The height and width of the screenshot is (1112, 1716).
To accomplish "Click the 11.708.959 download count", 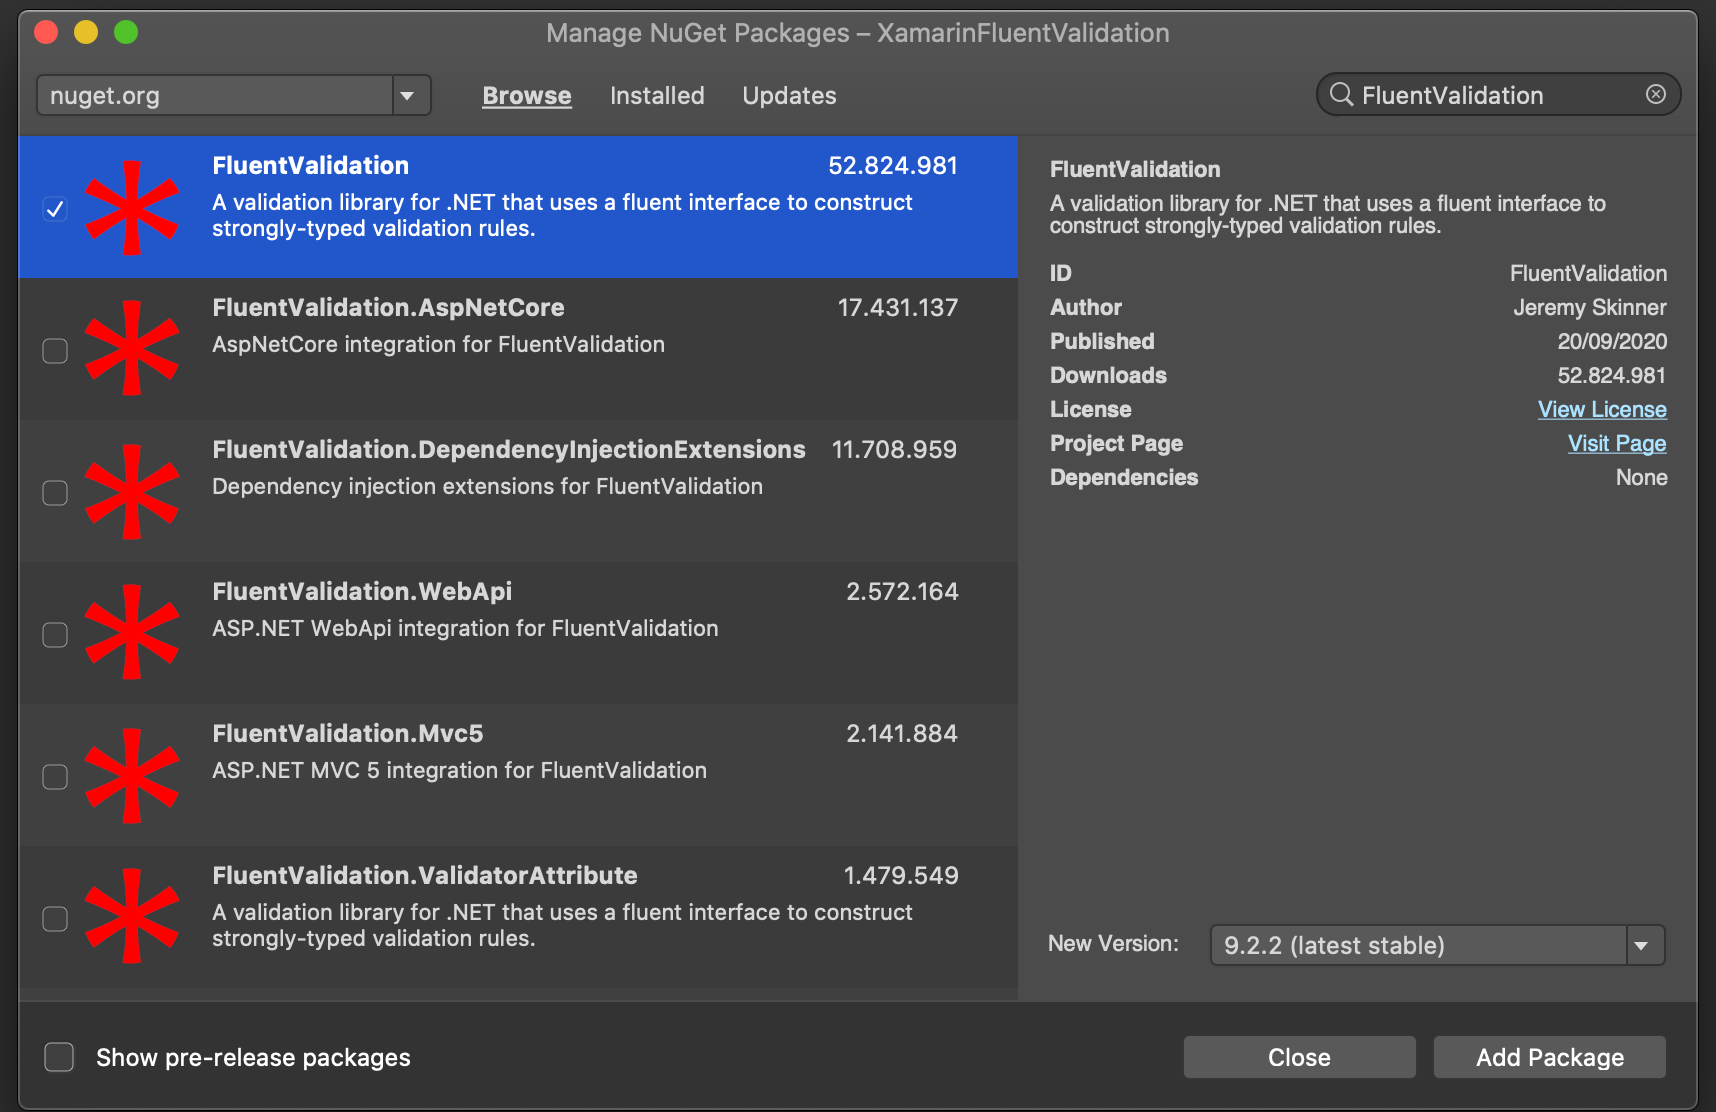I will (x=894, y=449).
